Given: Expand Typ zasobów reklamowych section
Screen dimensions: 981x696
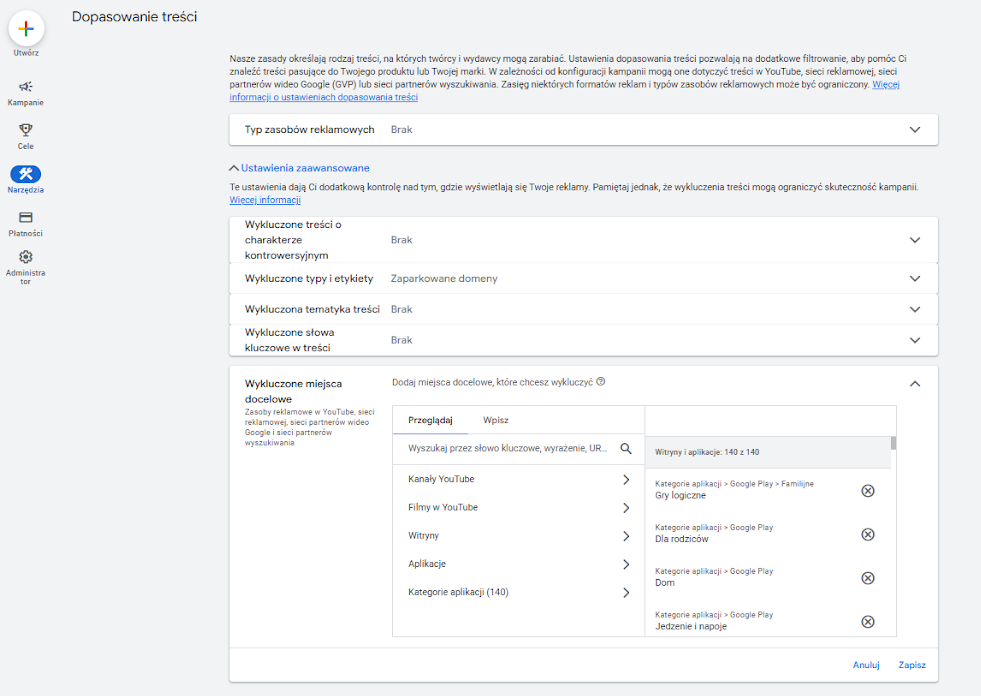Looking at the screenshot, I should point(914,130).
